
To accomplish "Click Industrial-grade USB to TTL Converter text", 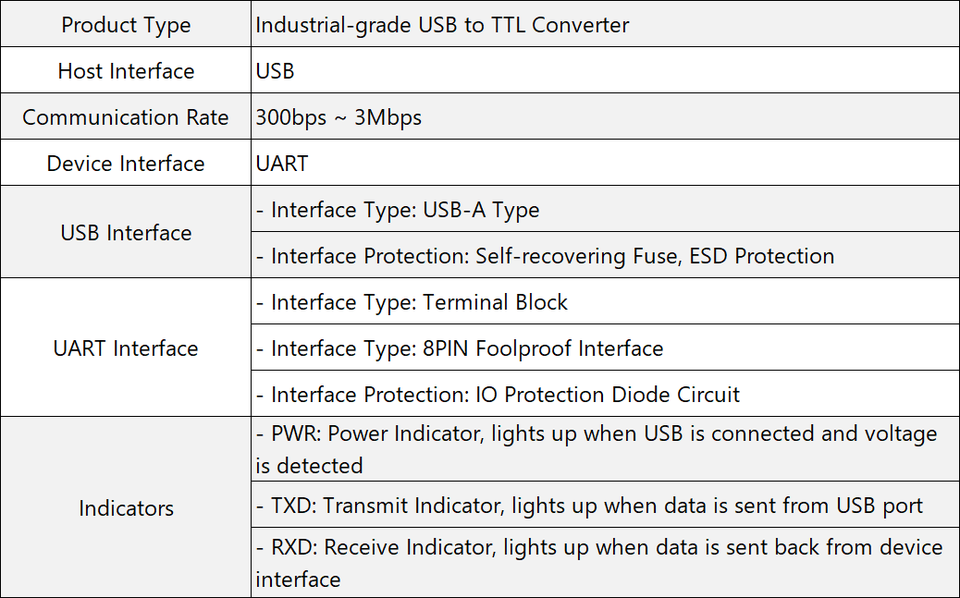I will click(442, 25).
